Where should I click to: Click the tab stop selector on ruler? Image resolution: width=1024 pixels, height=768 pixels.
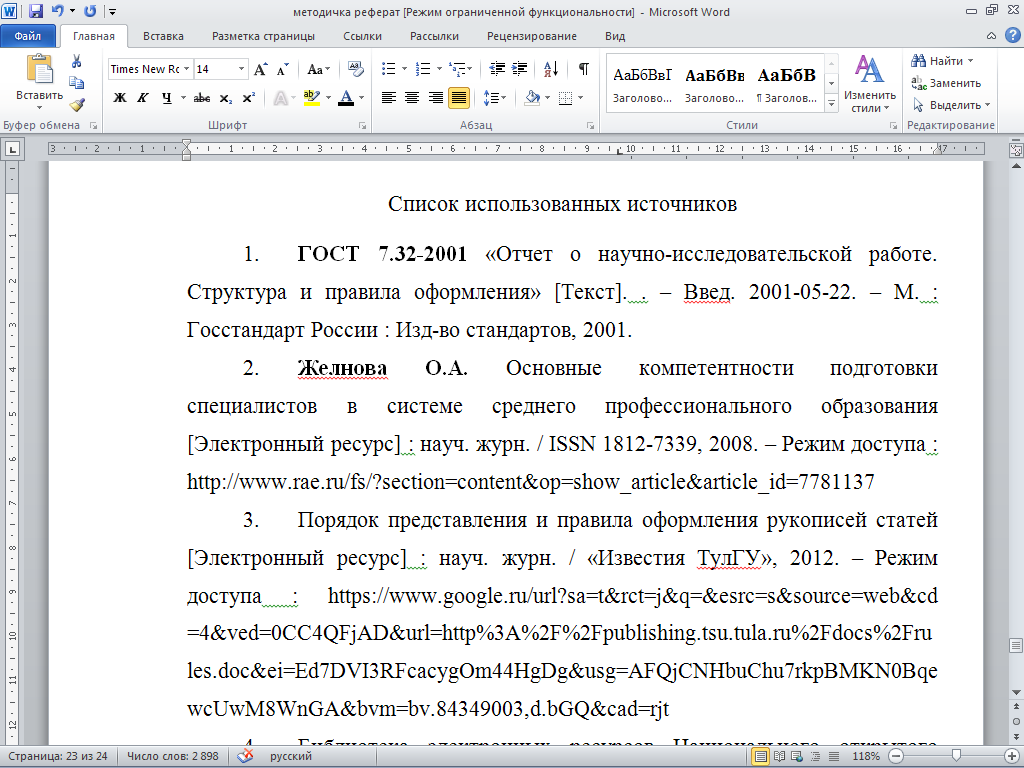(12, 150)
